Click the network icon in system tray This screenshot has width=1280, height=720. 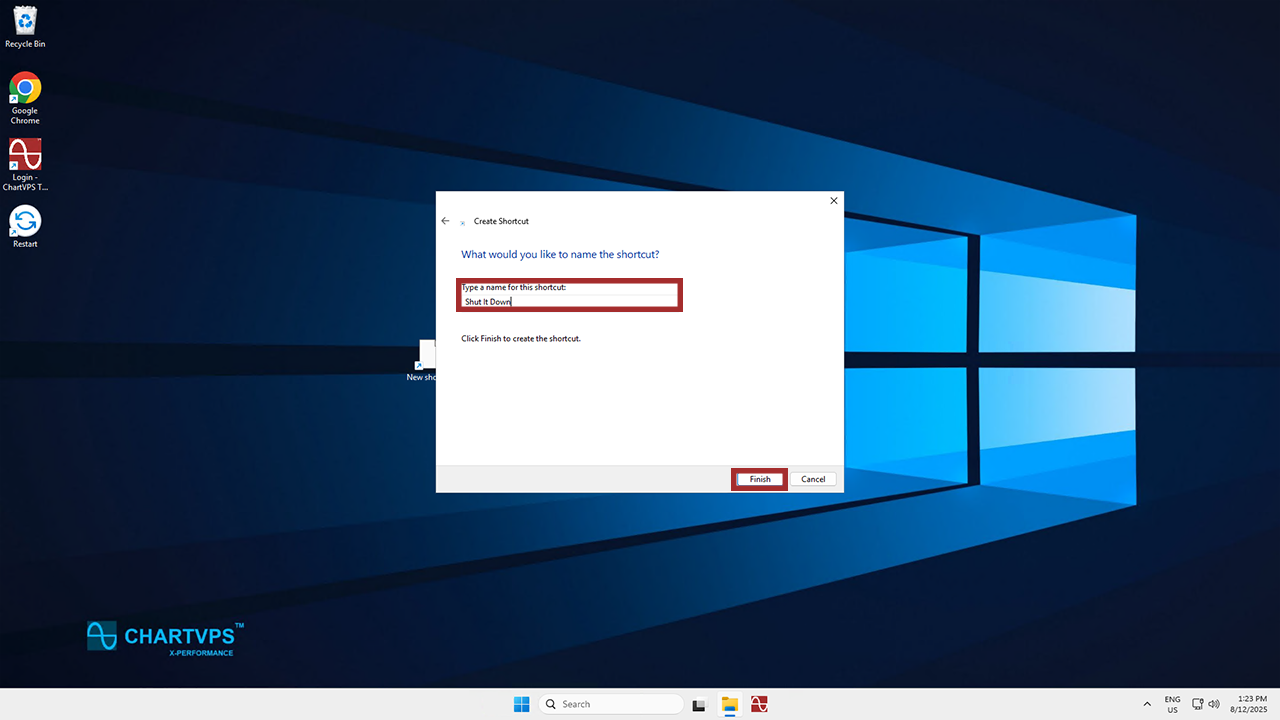pyautogui.click(x=1198, y=704)
